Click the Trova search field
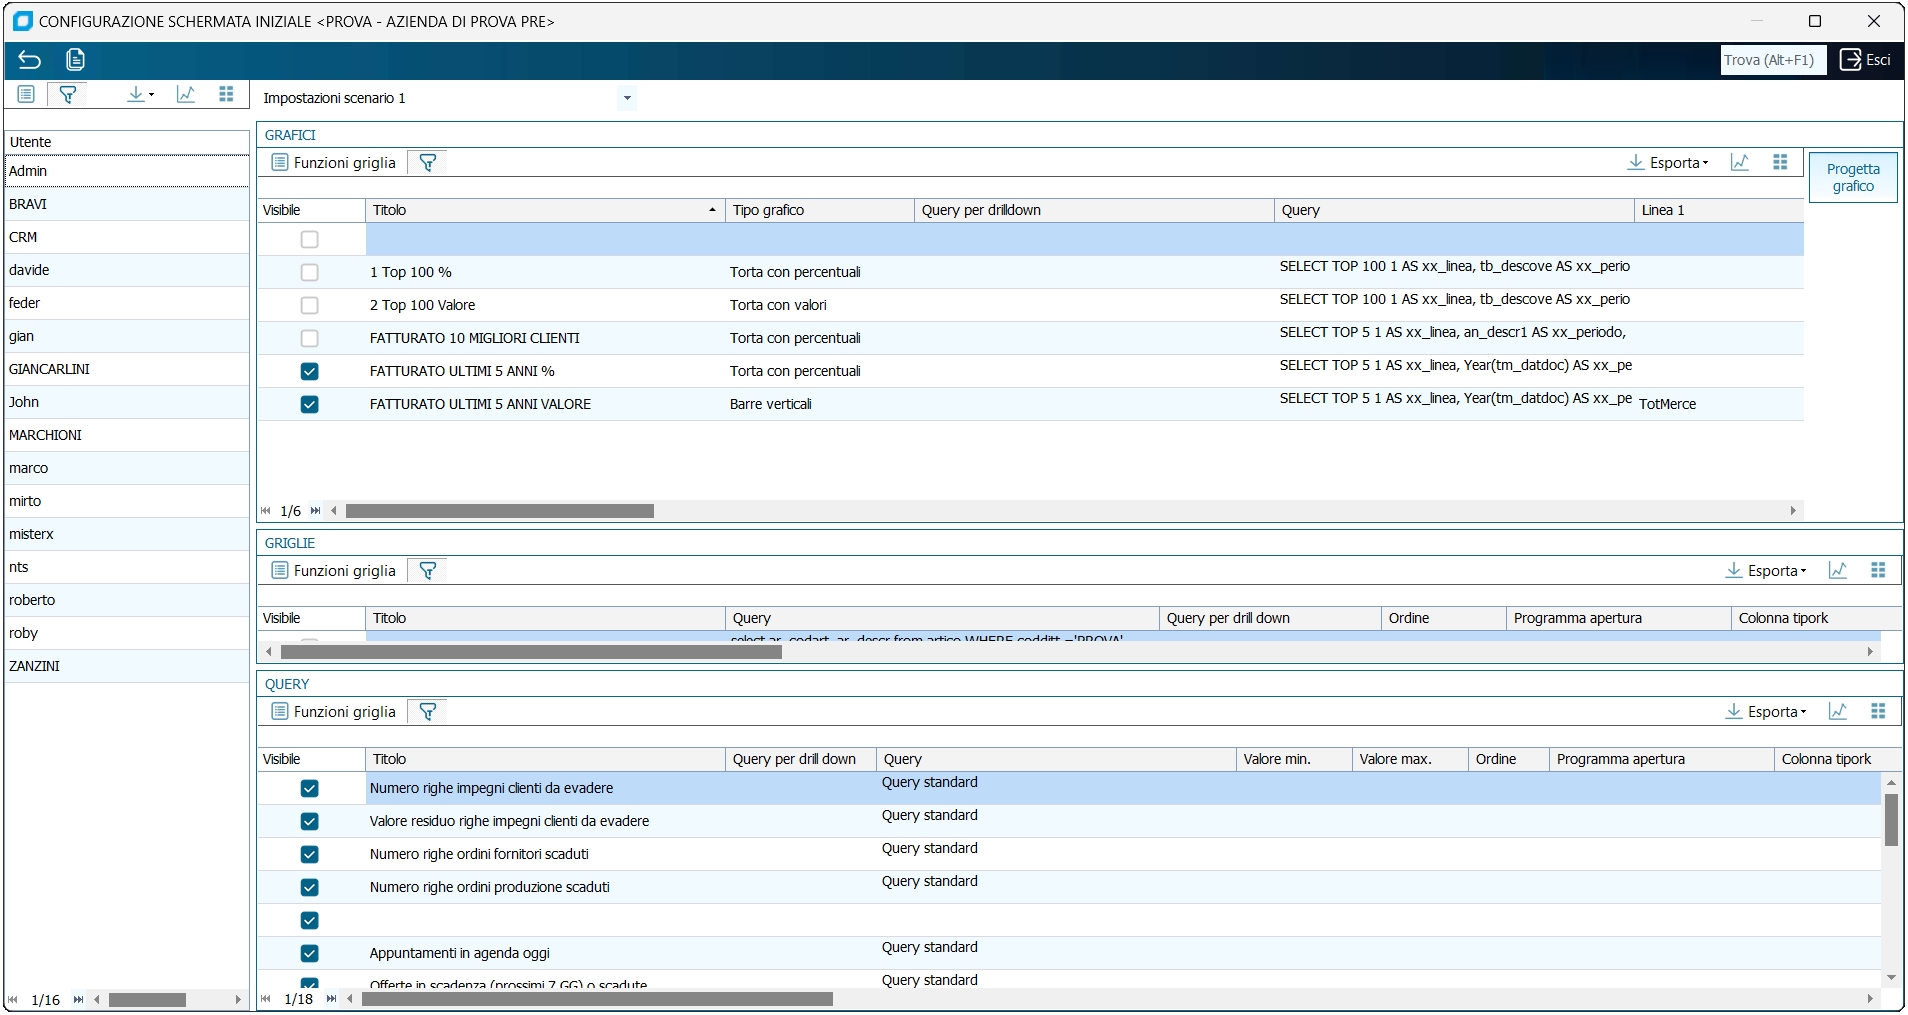This screenshot has height=1015, width=1908. (x=1772, y=60)
